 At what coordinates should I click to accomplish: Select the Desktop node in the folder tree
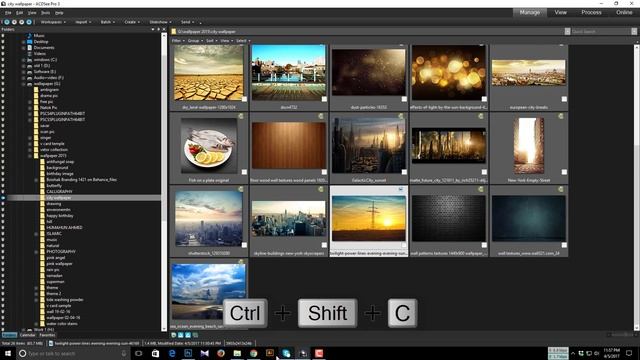(x=41, y=42)
